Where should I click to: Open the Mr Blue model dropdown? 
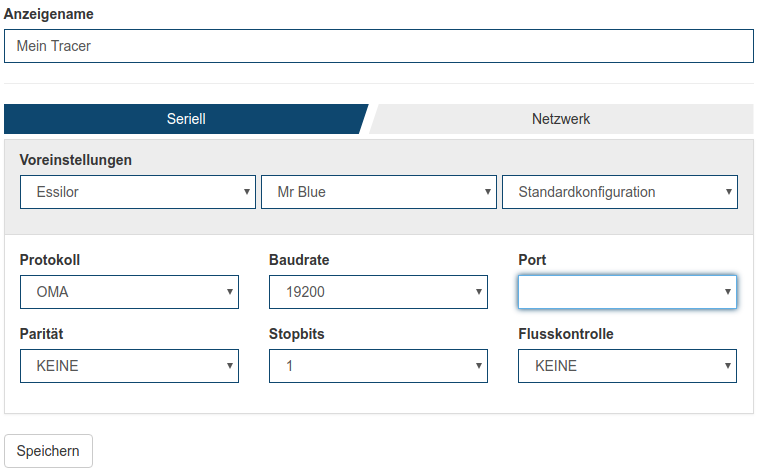click(x=378, y=192)
